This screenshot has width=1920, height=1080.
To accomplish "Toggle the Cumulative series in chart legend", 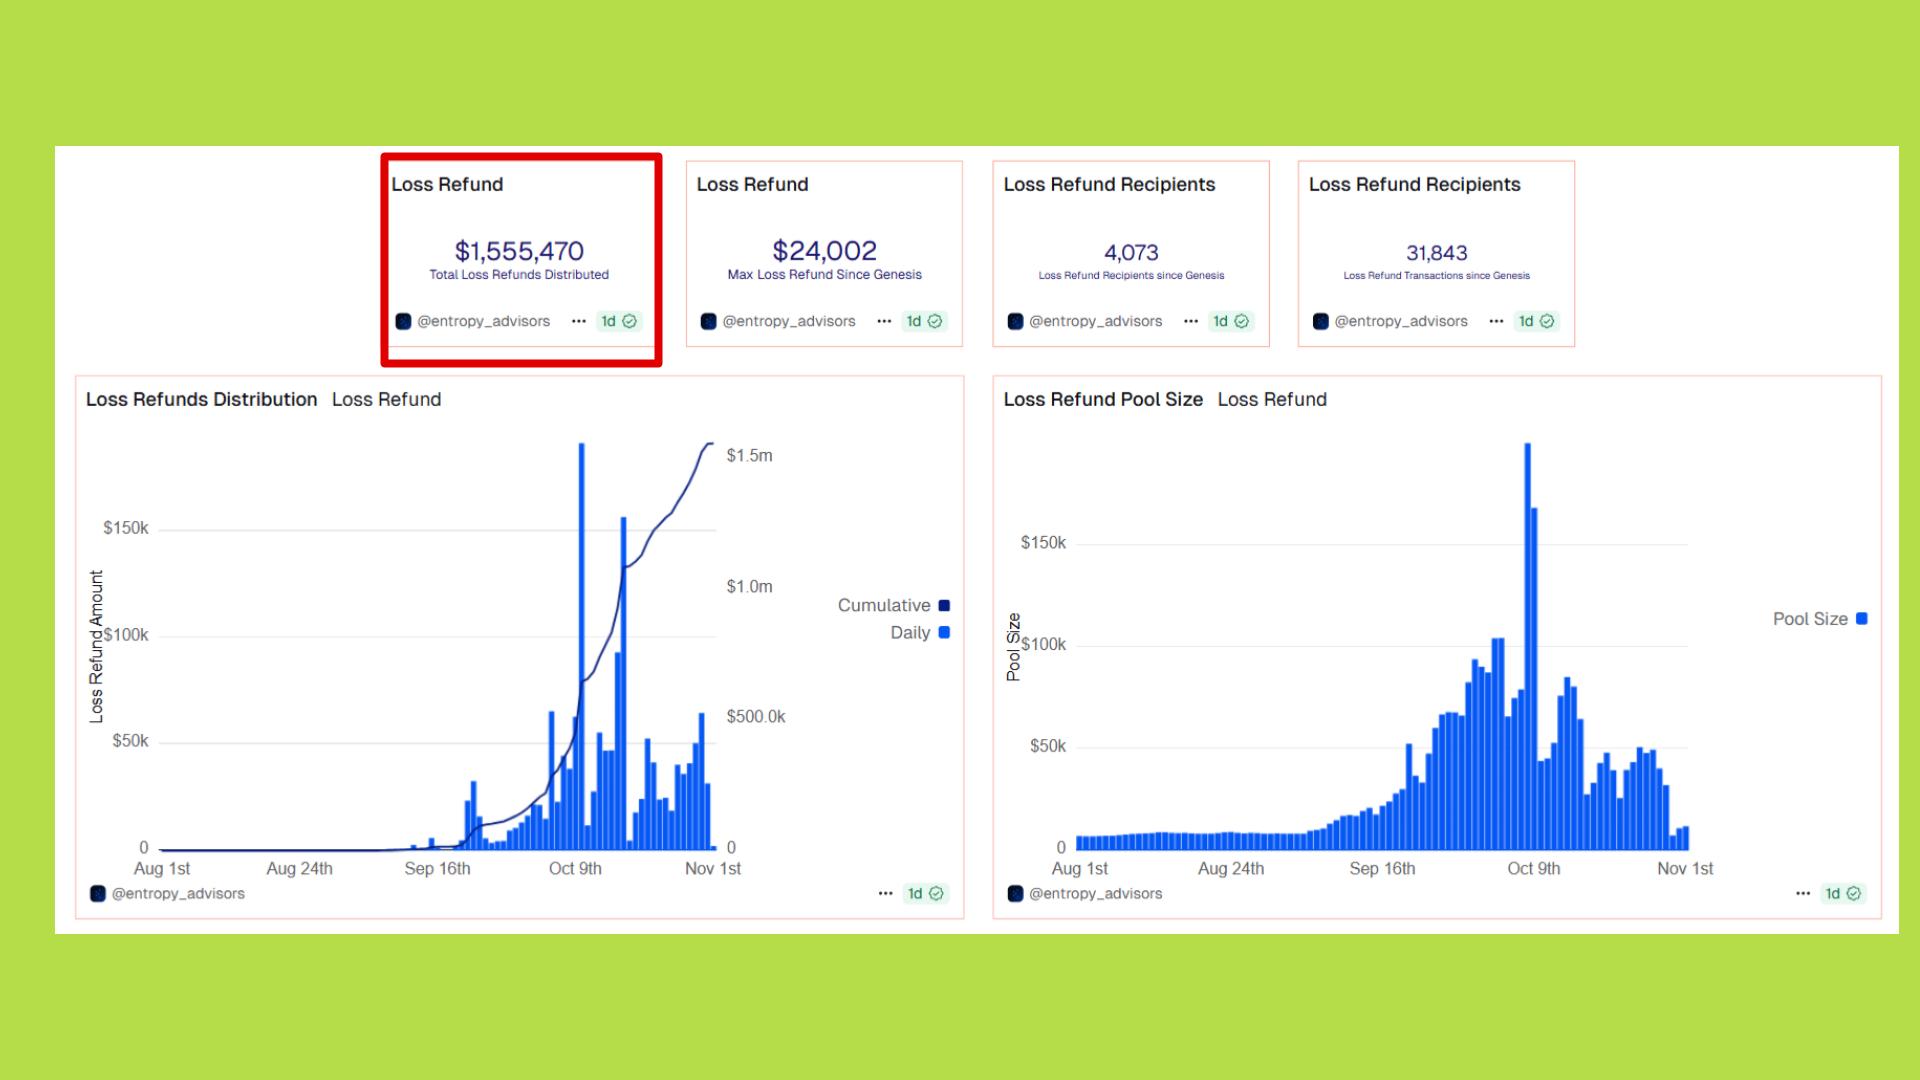I will [884, 605].
